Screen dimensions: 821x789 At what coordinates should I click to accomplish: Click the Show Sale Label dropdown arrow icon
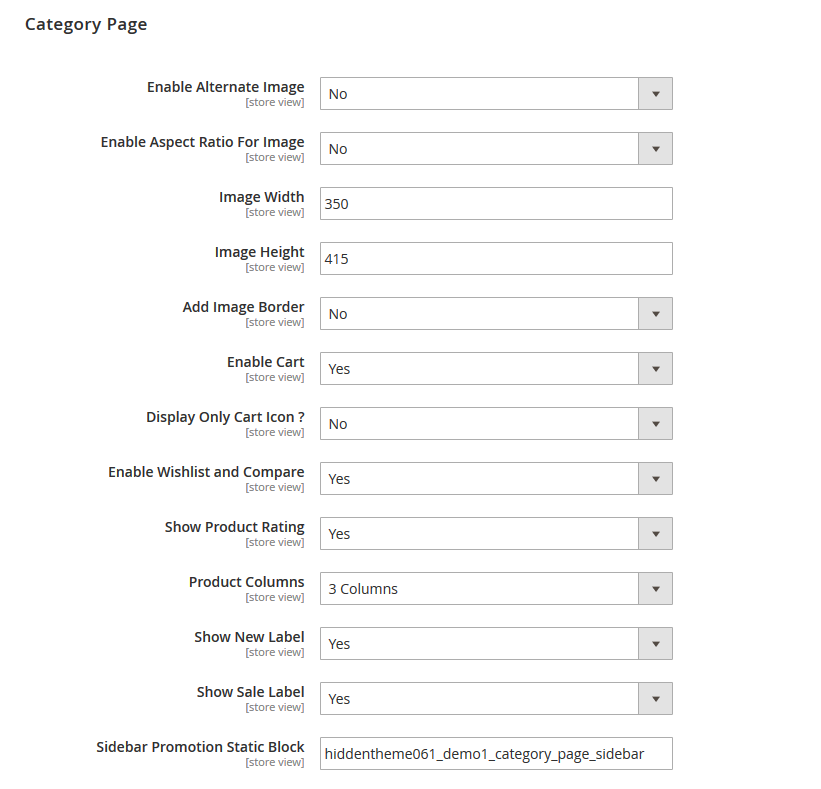(x=656, y=698)
